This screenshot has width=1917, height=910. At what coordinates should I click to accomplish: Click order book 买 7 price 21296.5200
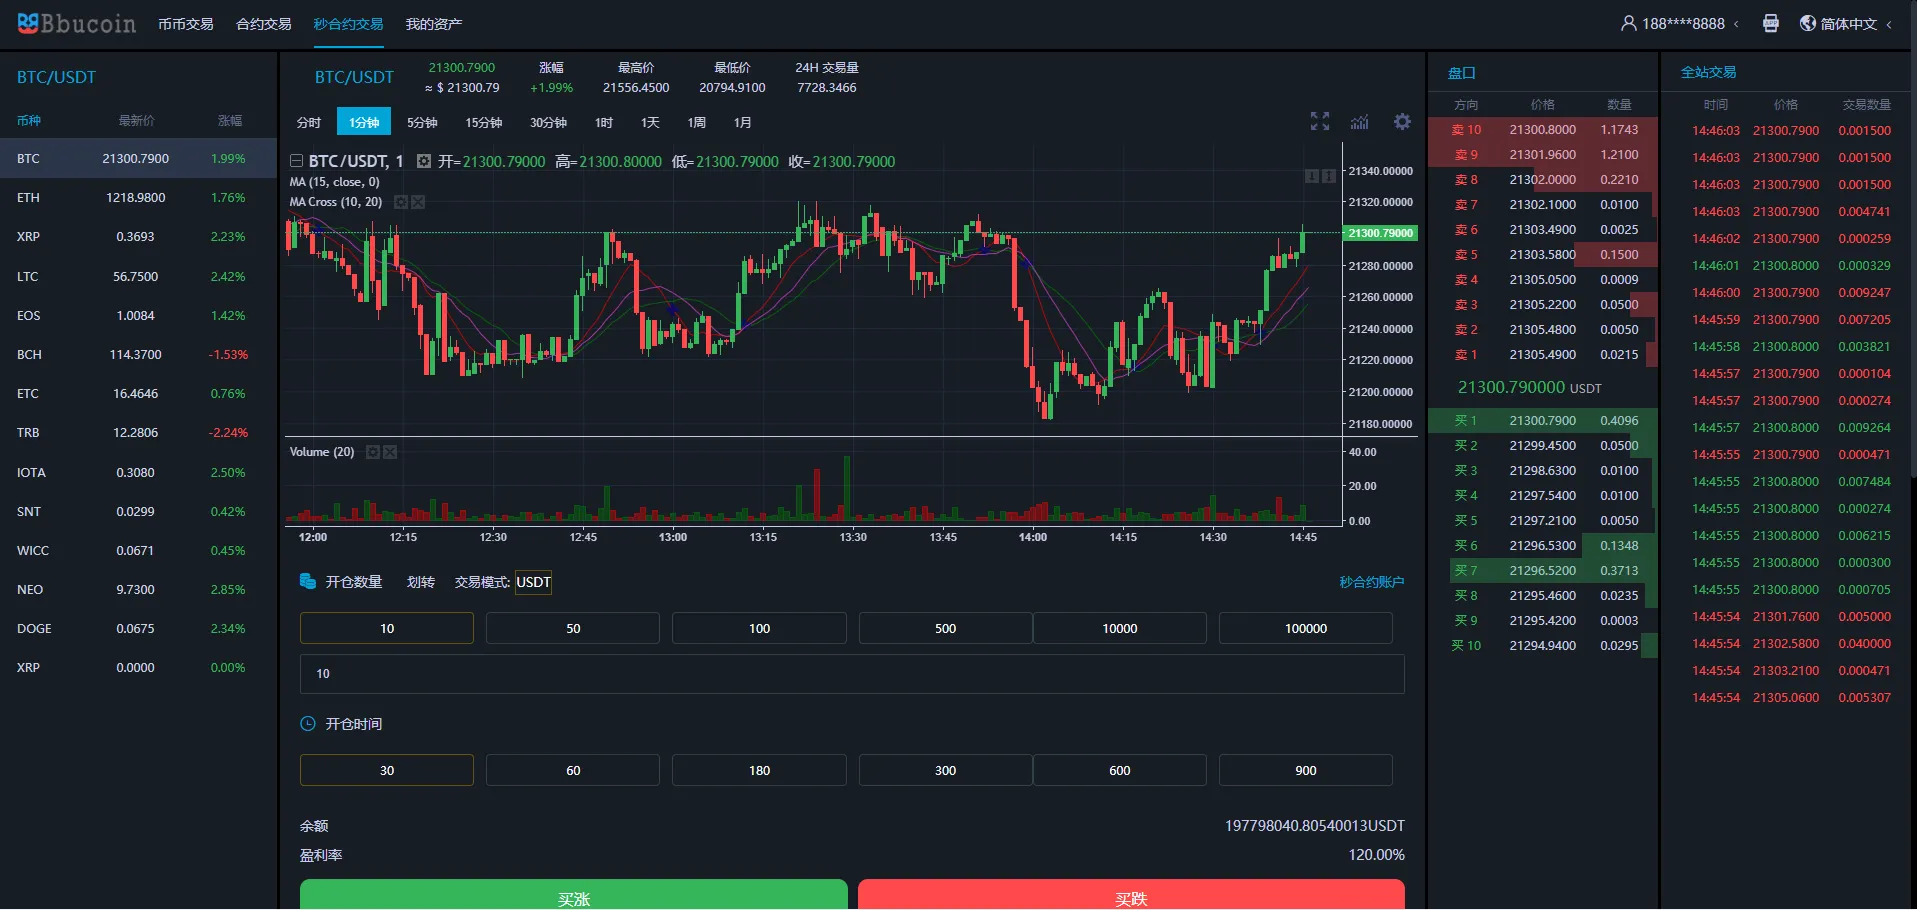(1542, 570)
